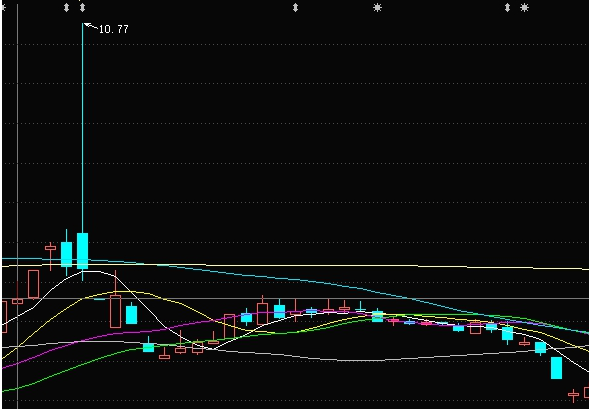This screenshot has height=411, width=589.
Task: Select the cyan candle just before the tall-wick candle
Action: (66, 254)
